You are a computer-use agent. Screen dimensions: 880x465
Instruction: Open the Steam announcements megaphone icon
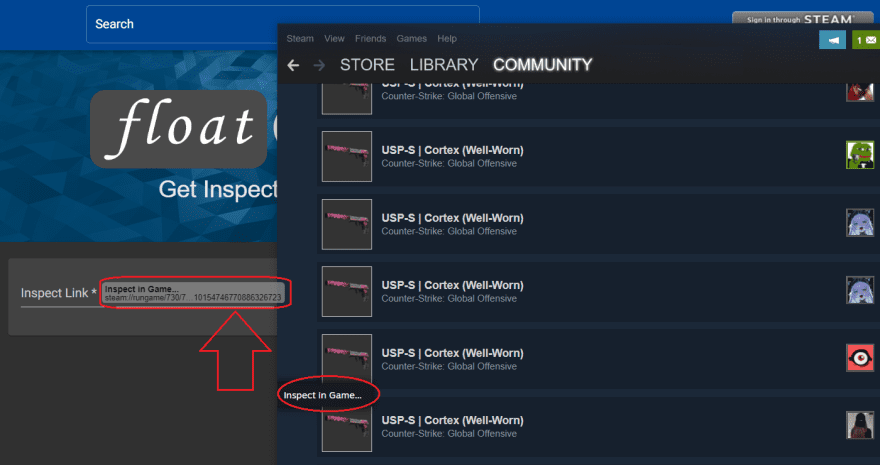point(832,40)
